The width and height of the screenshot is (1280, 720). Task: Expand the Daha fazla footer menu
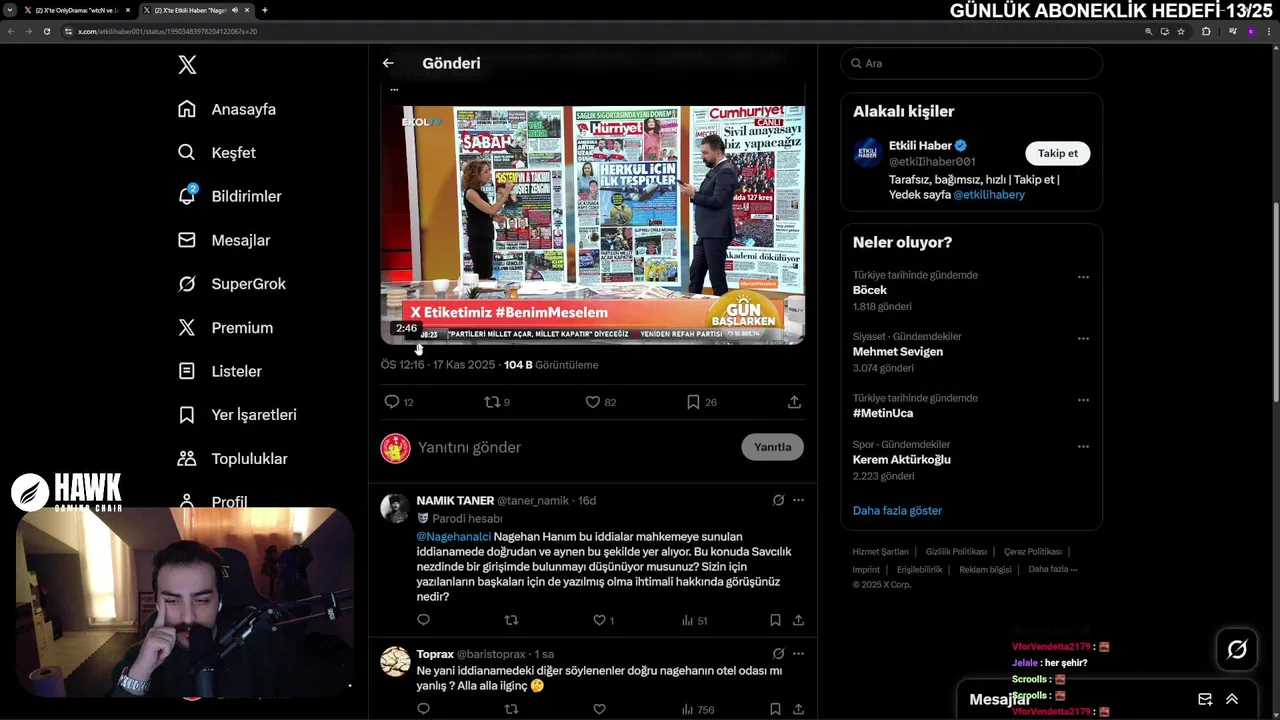coord(1052,569)
